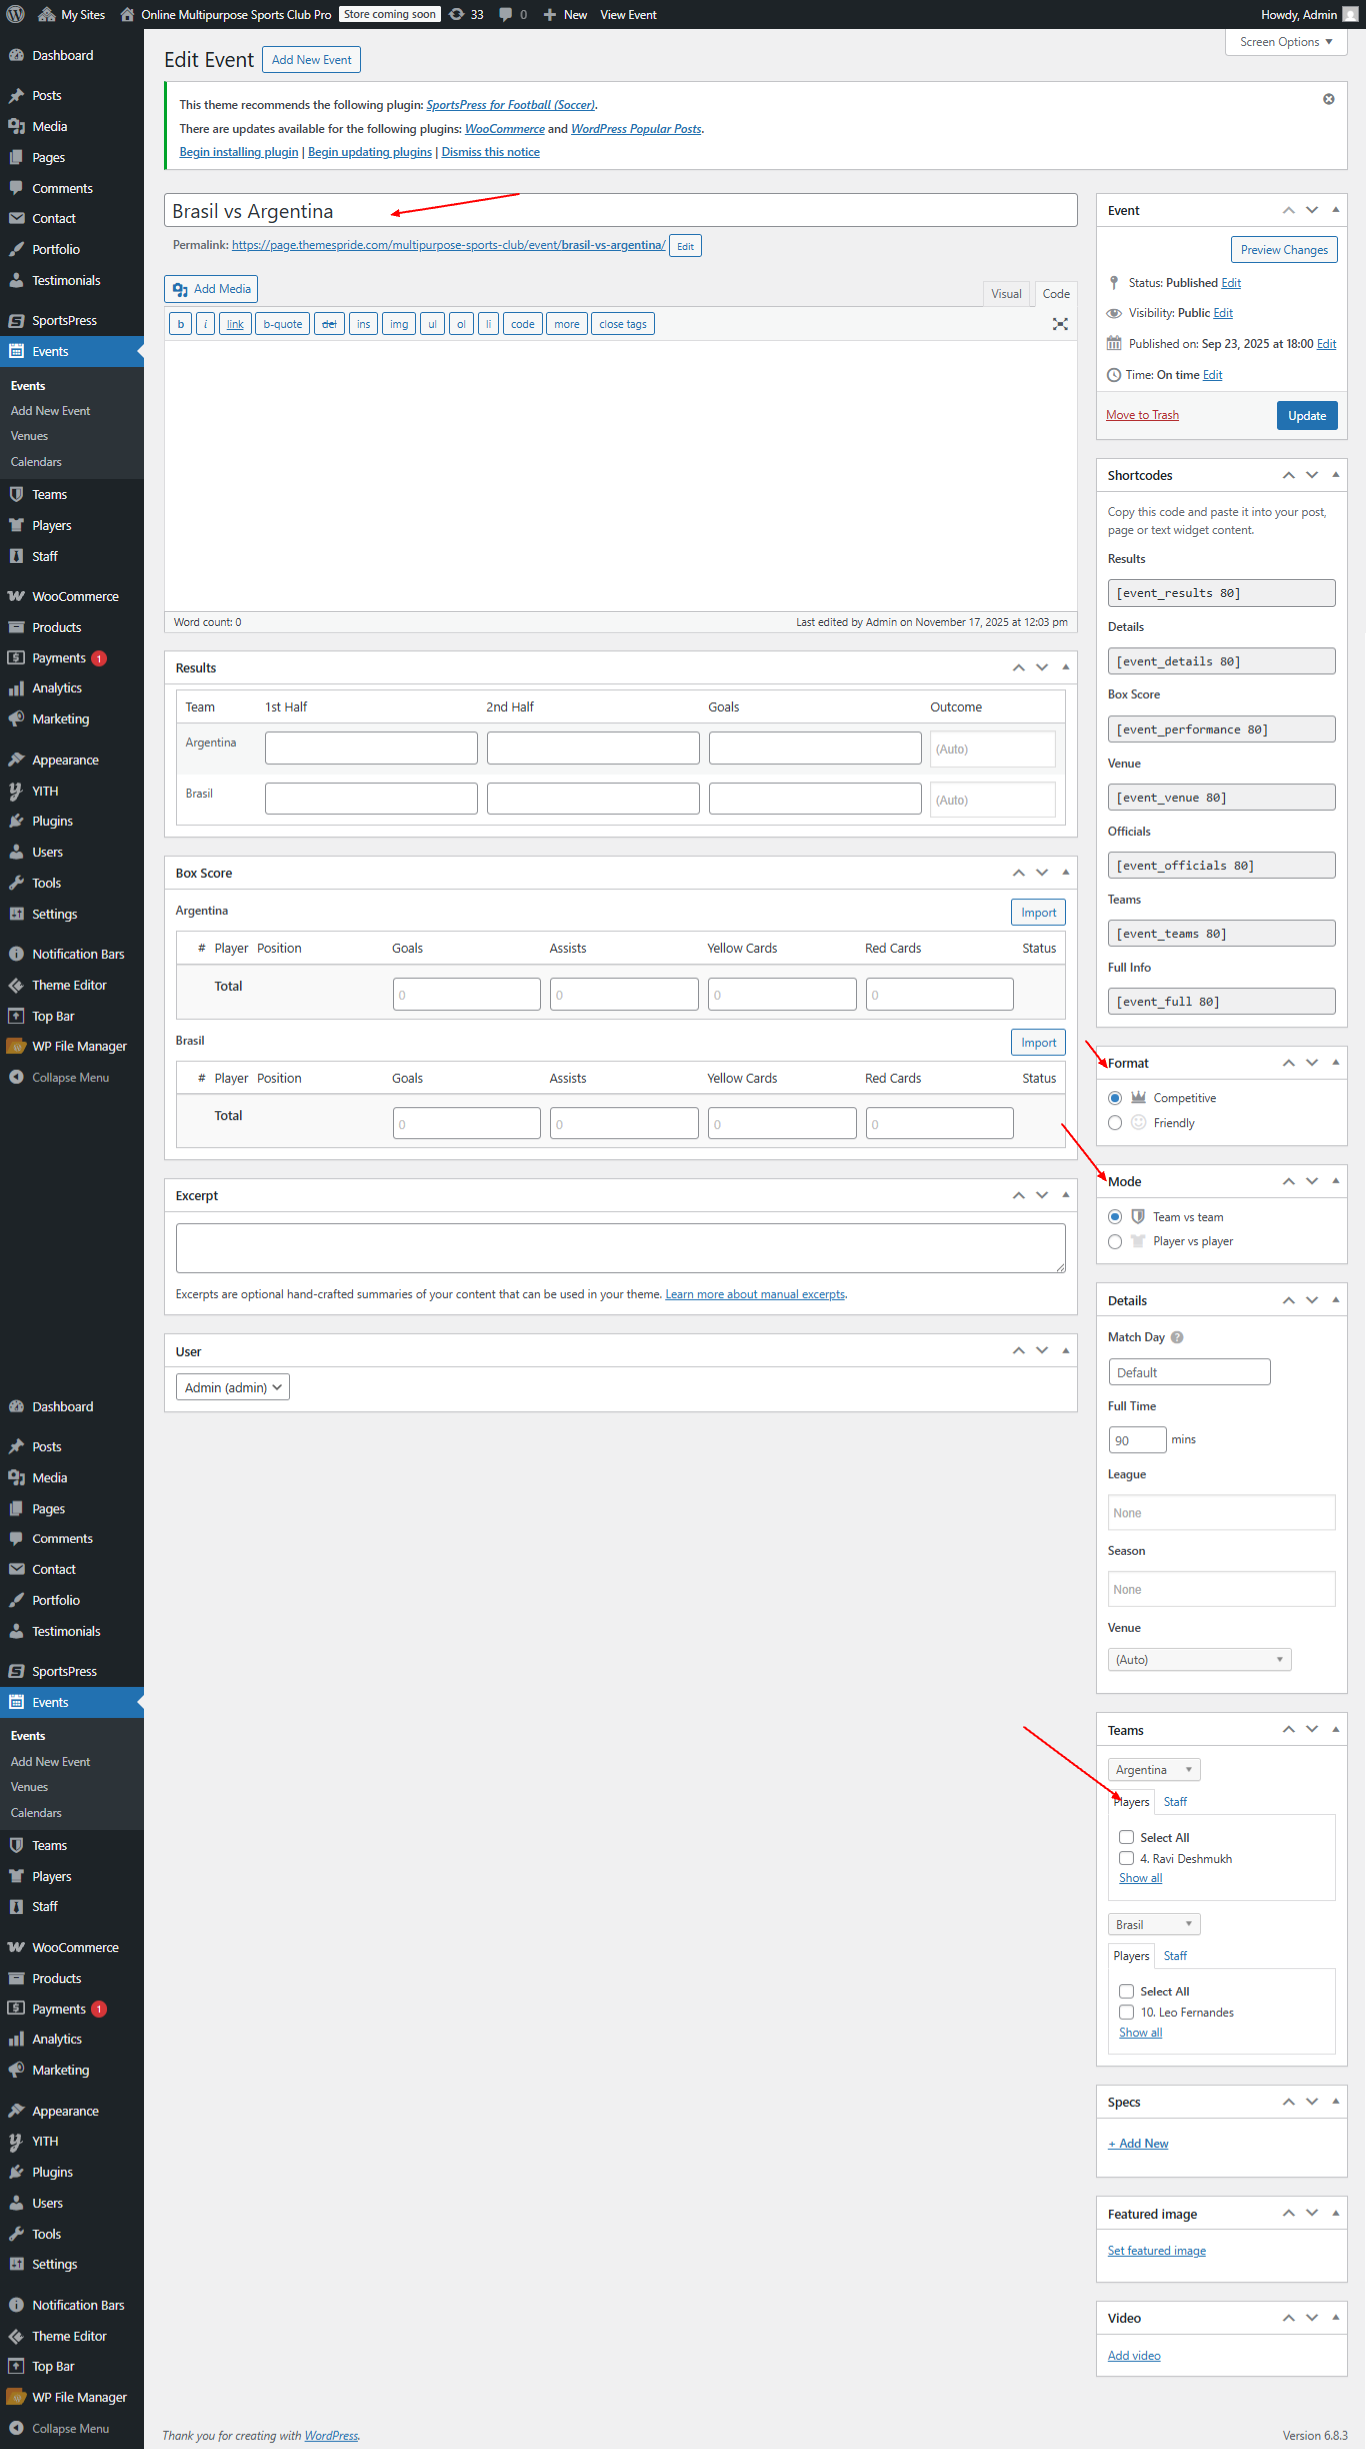Expand the Admin (admin) user dropdown
This screenshot has width=1366, height=2456.
point(233,1387)
